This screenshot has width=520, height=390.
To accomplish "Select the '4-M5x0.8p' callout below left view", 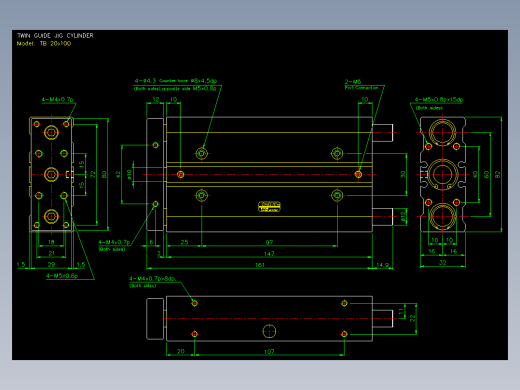I will pyautogui.click(x=62, y=276).
